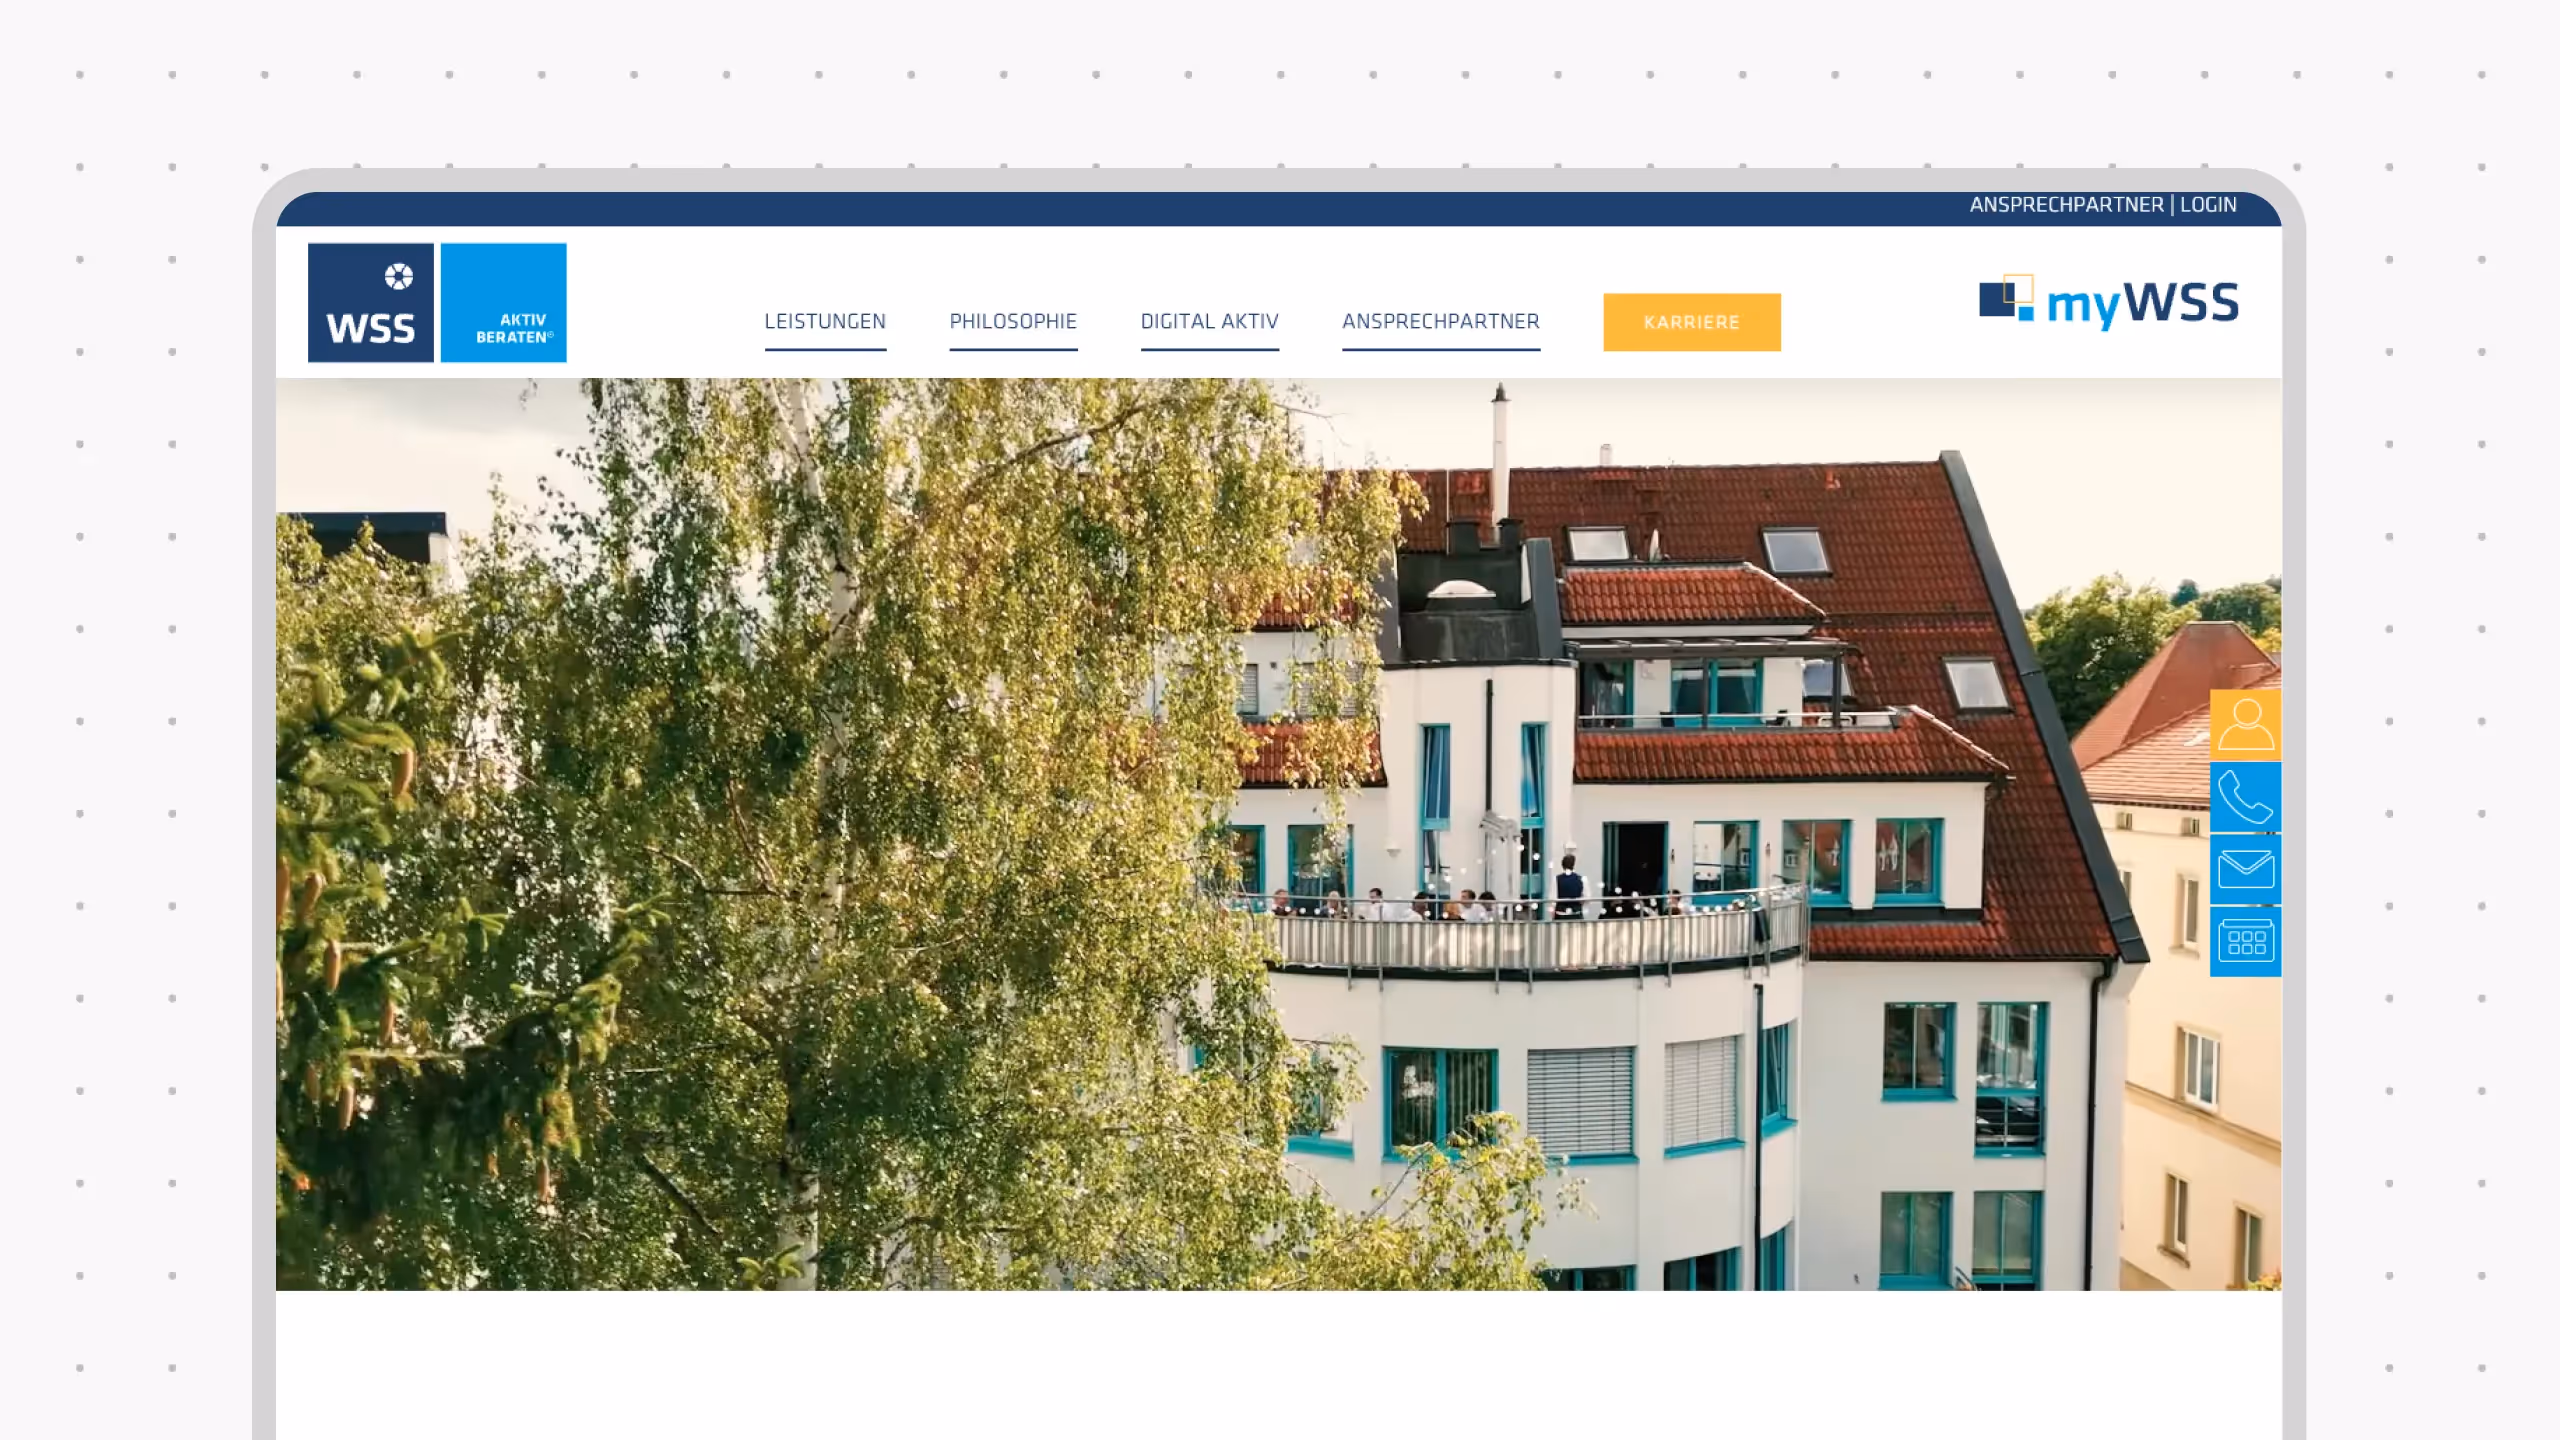2560x1440 pixels.
Task: Click the wheel emblem above WSS lettering
Action: [x=398, y=276]
